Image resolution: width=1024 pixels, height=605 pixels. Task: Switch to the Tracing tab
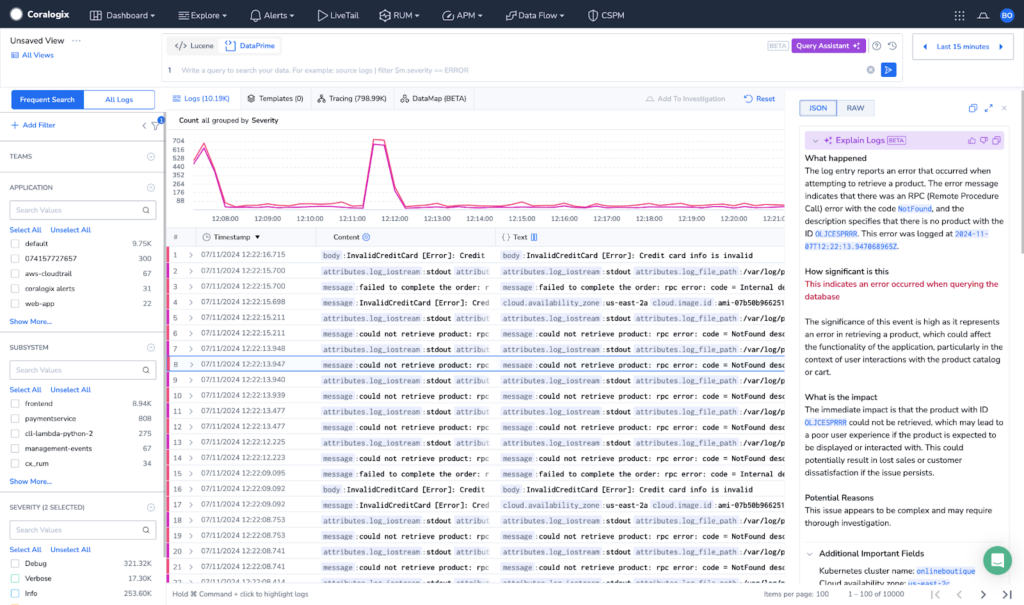click(x=352, y=99)
